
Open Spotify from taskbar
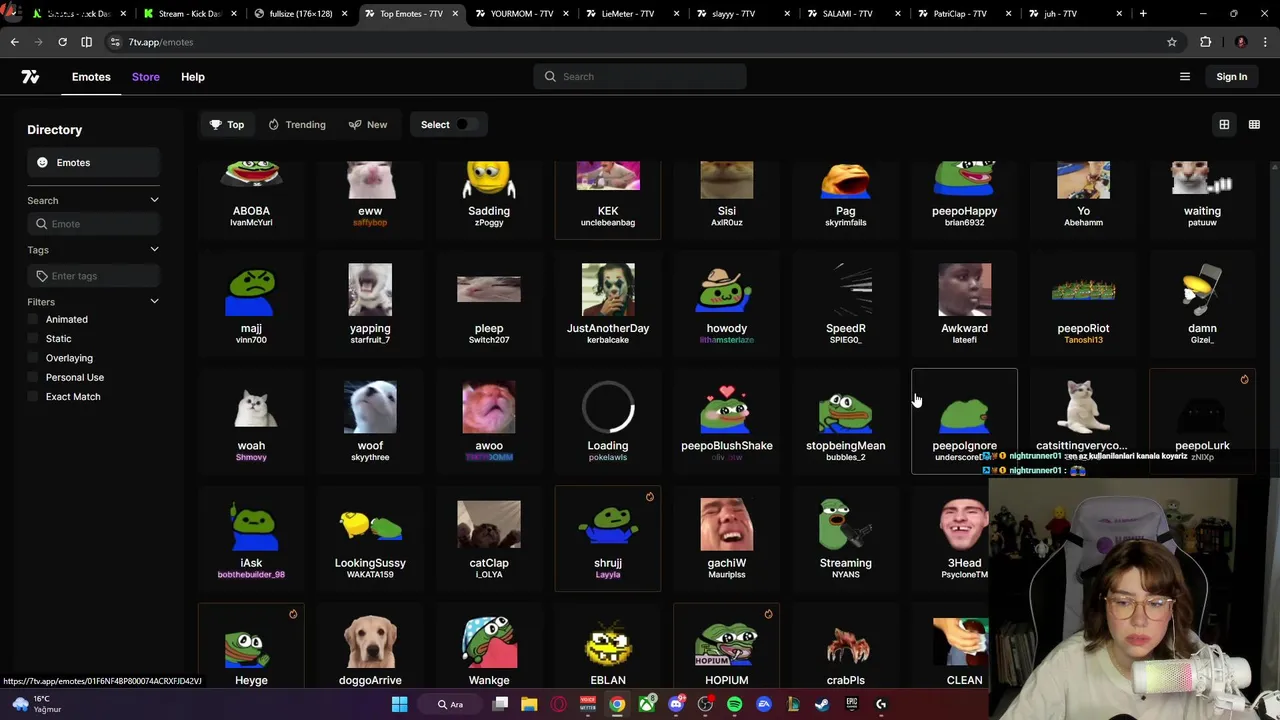coord(735,704)
